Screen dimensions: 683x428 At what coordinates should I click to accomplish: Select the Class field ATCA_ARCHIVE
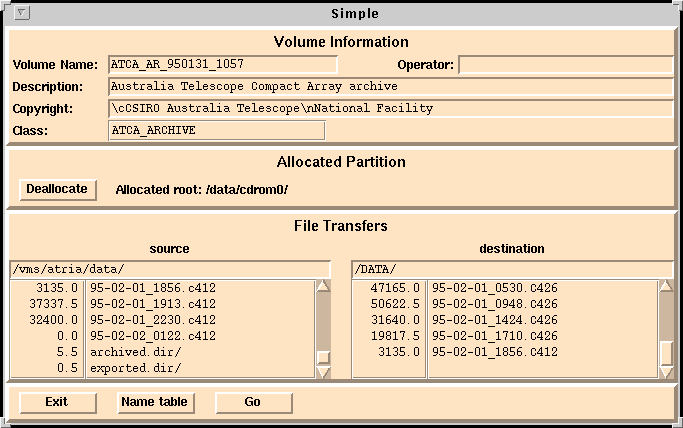click(x=216, y=130)
